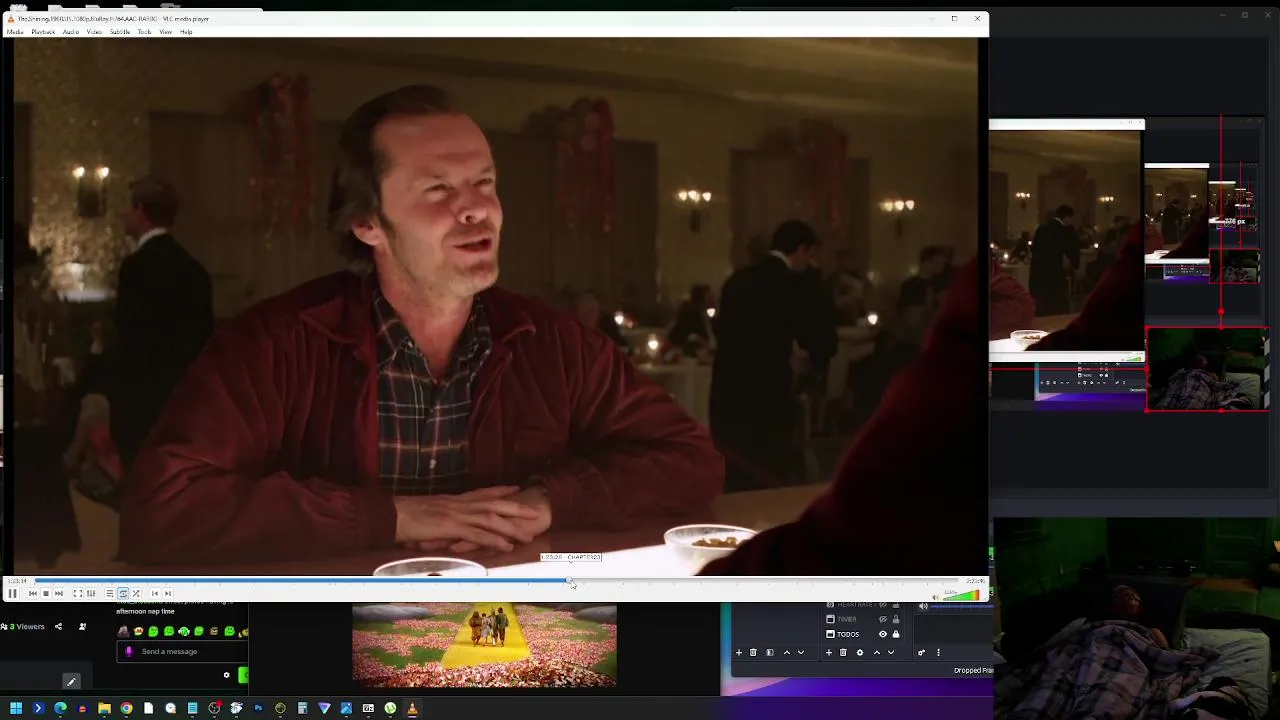Click the pencil edit button
The image size is (1280, 720).
(71, 682)
